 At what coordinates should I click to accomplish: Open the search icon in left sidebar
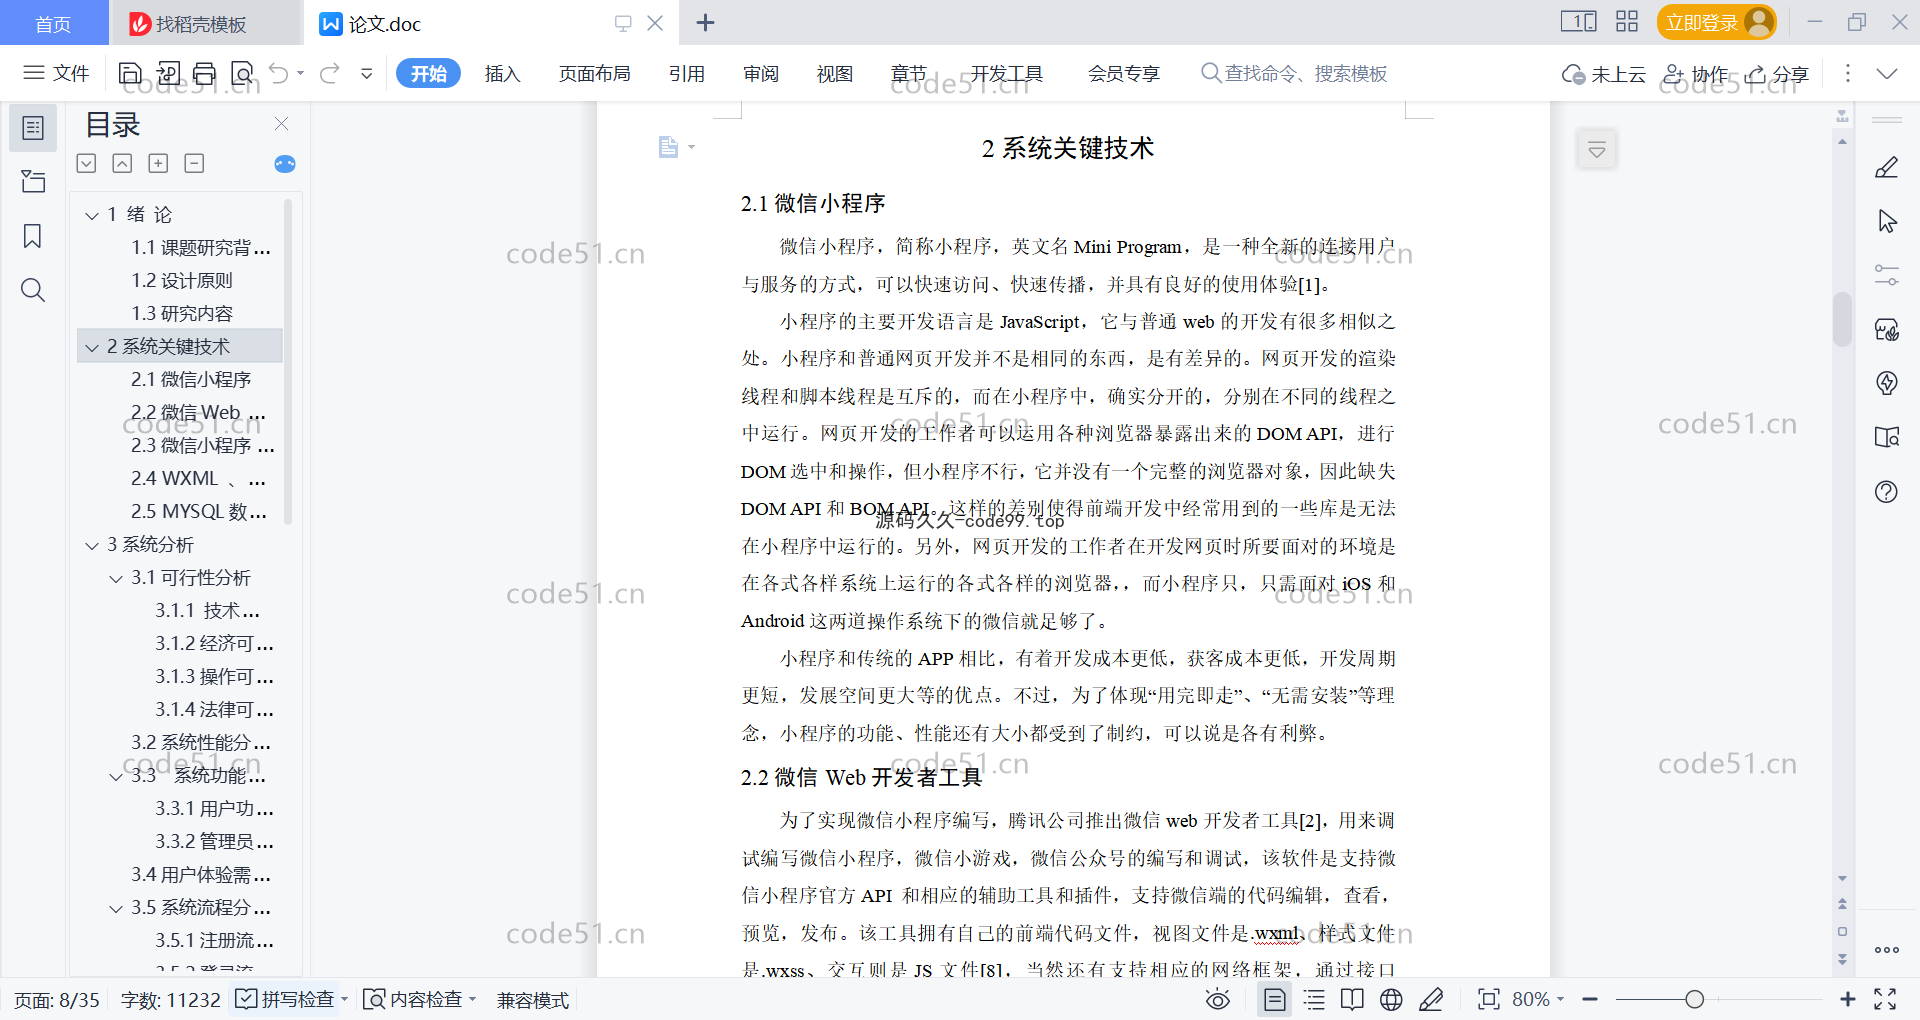click(33, 290)
